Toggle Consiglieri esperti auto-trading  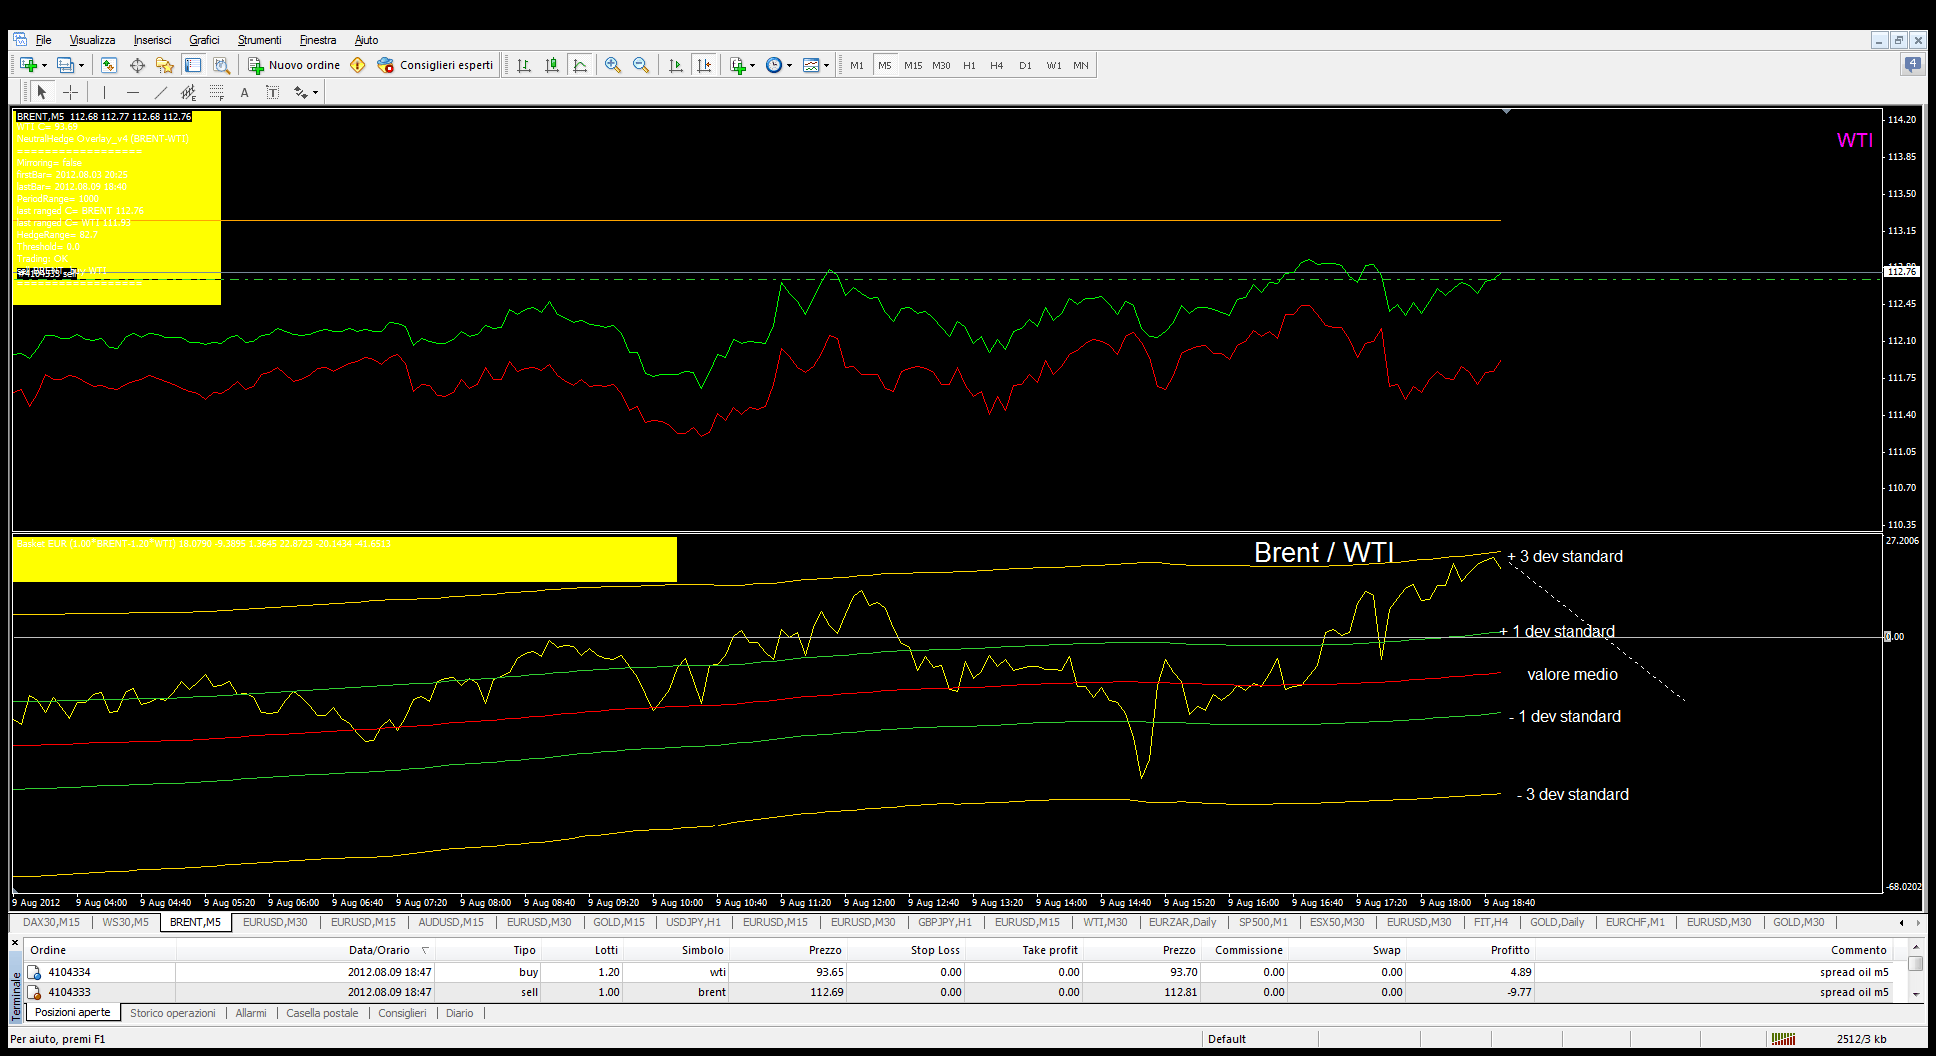(x=436, y=65)
